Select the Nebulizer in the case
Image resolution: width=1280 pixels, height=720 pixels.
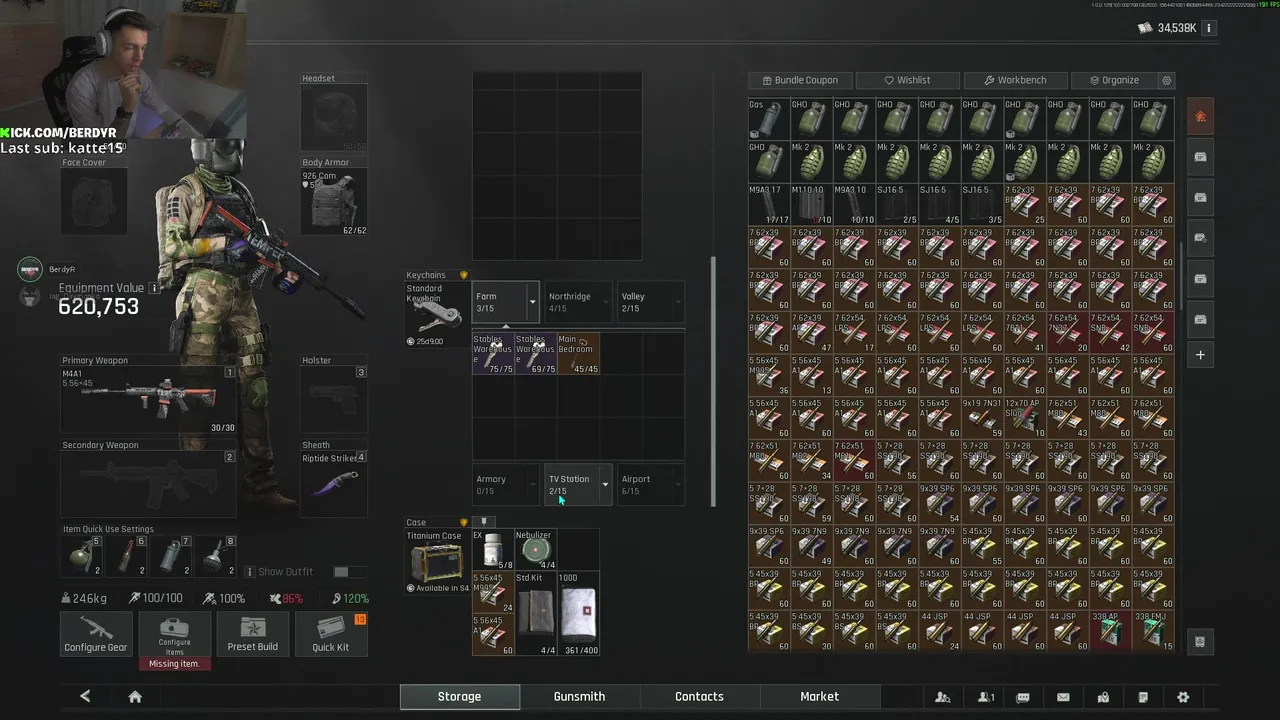[535, 550]
